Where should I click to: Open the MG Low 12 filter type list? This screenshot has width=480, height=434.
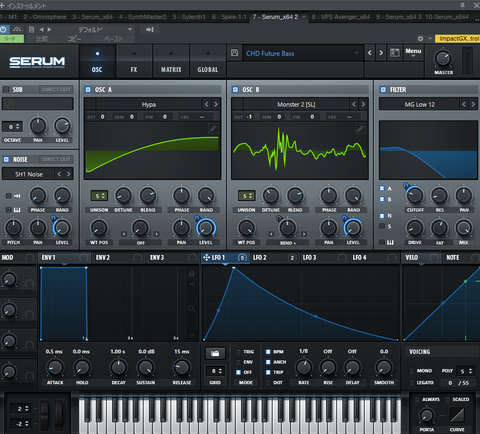[x=419, y=104]
